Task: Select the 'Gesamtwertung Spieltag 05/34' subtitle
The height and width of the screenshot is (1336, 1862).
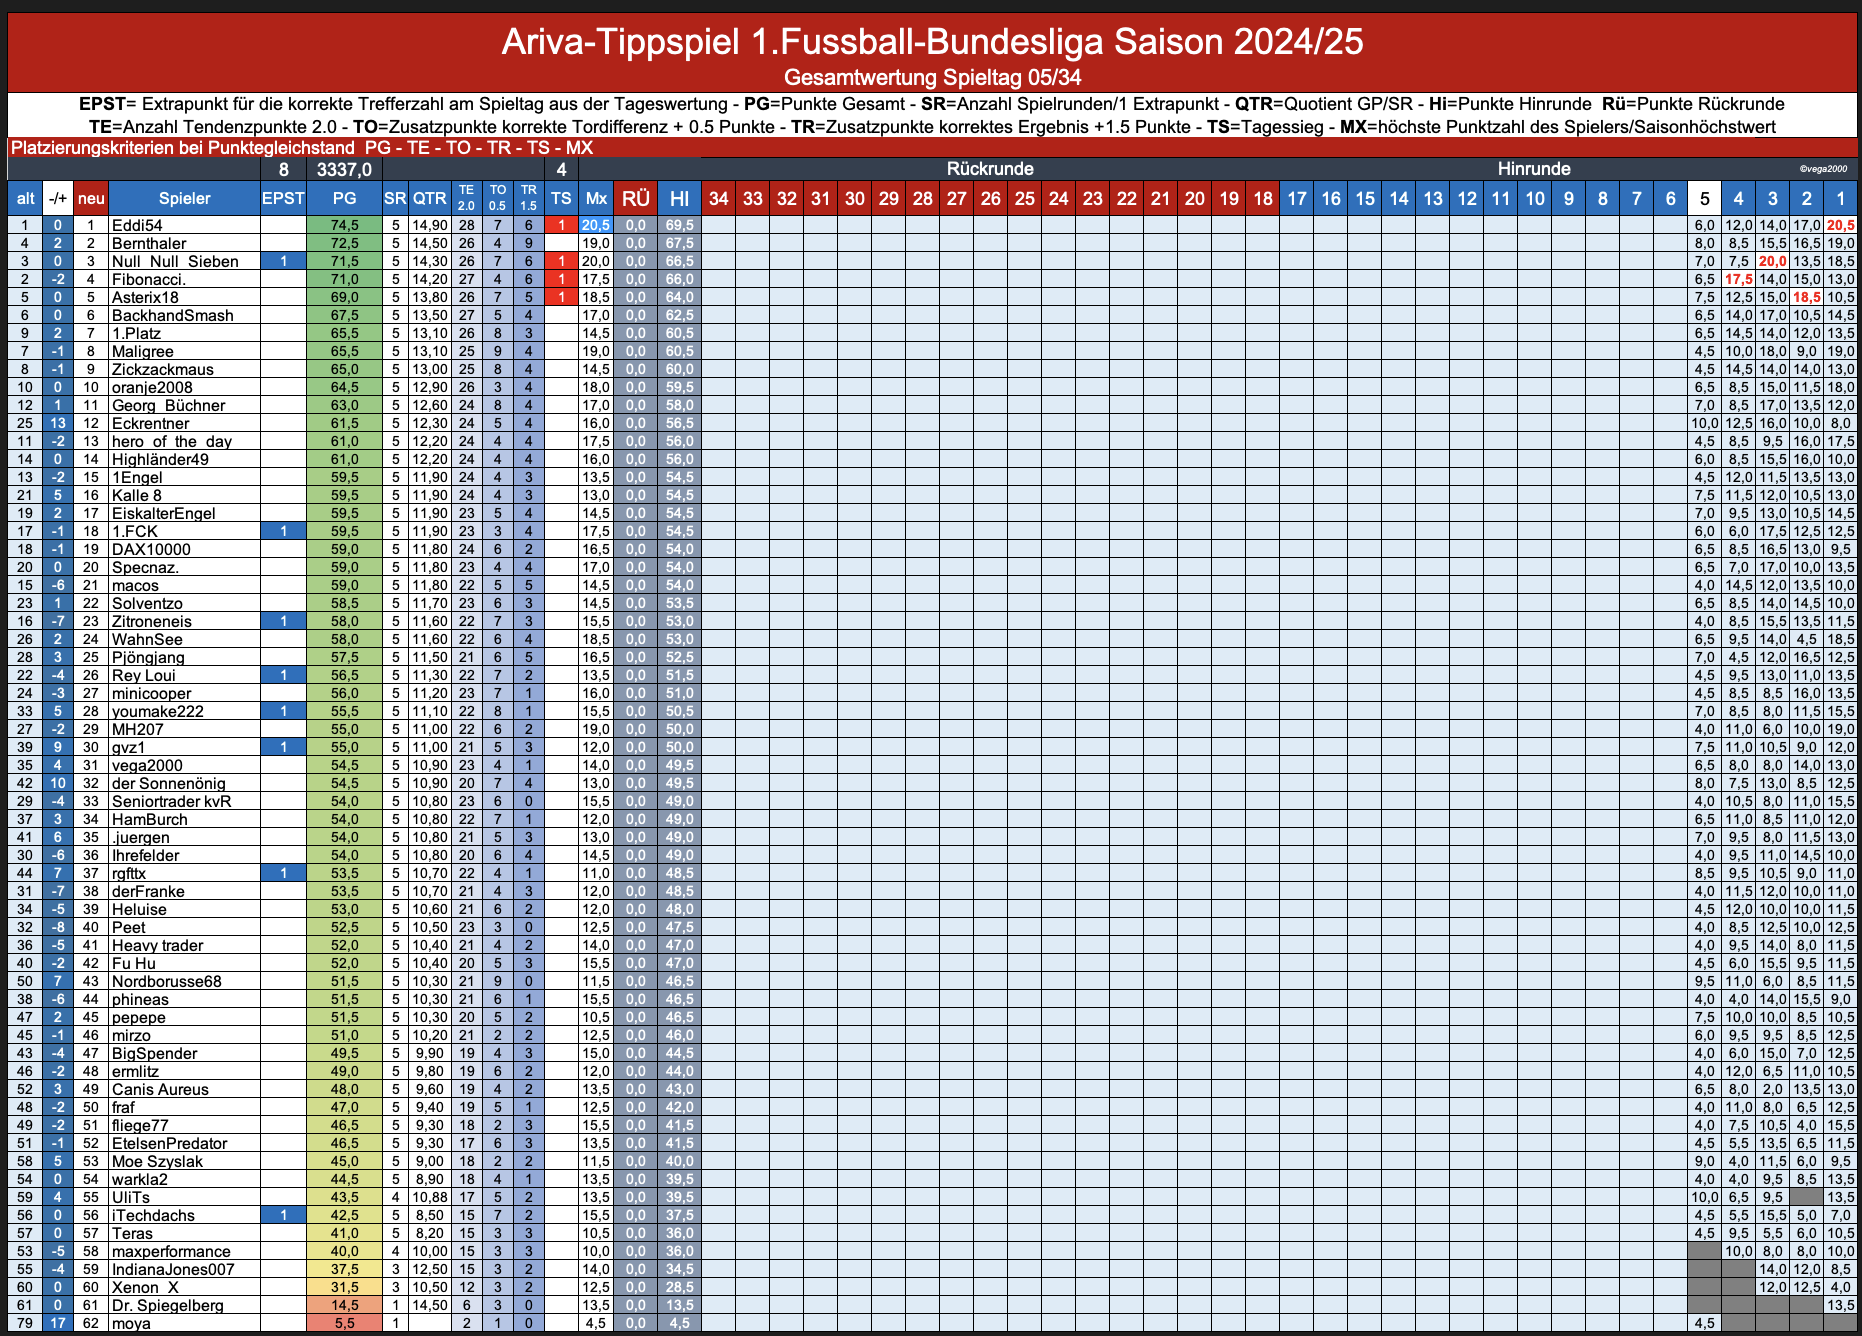Action: (932, 78)
